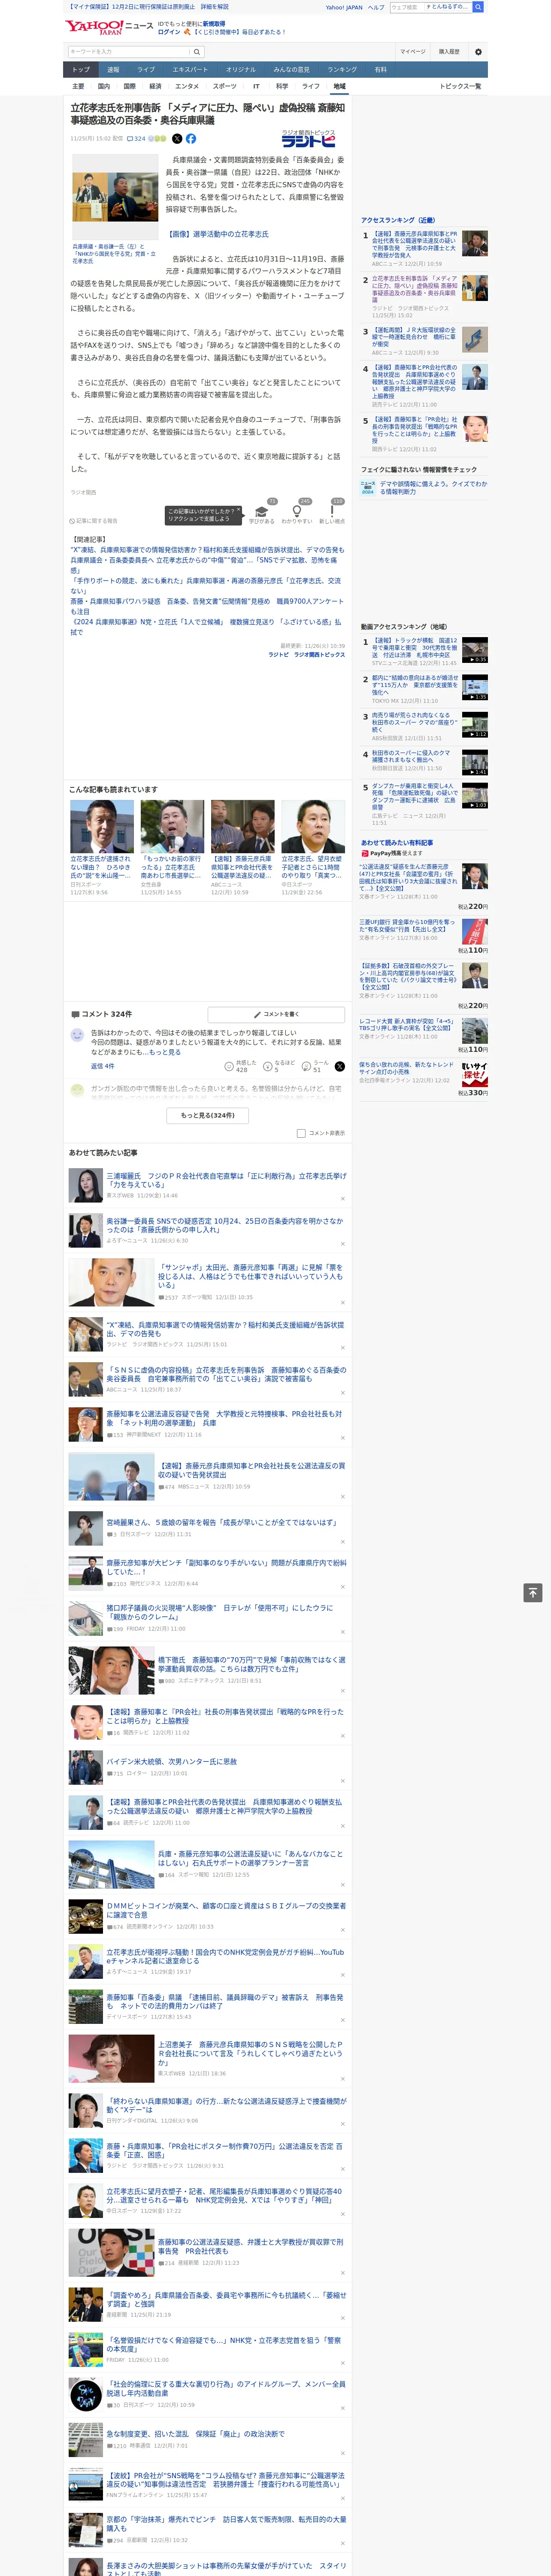551x2576 pixels.
Task: Open related link 手作りボートの競走
Action: 205,585
